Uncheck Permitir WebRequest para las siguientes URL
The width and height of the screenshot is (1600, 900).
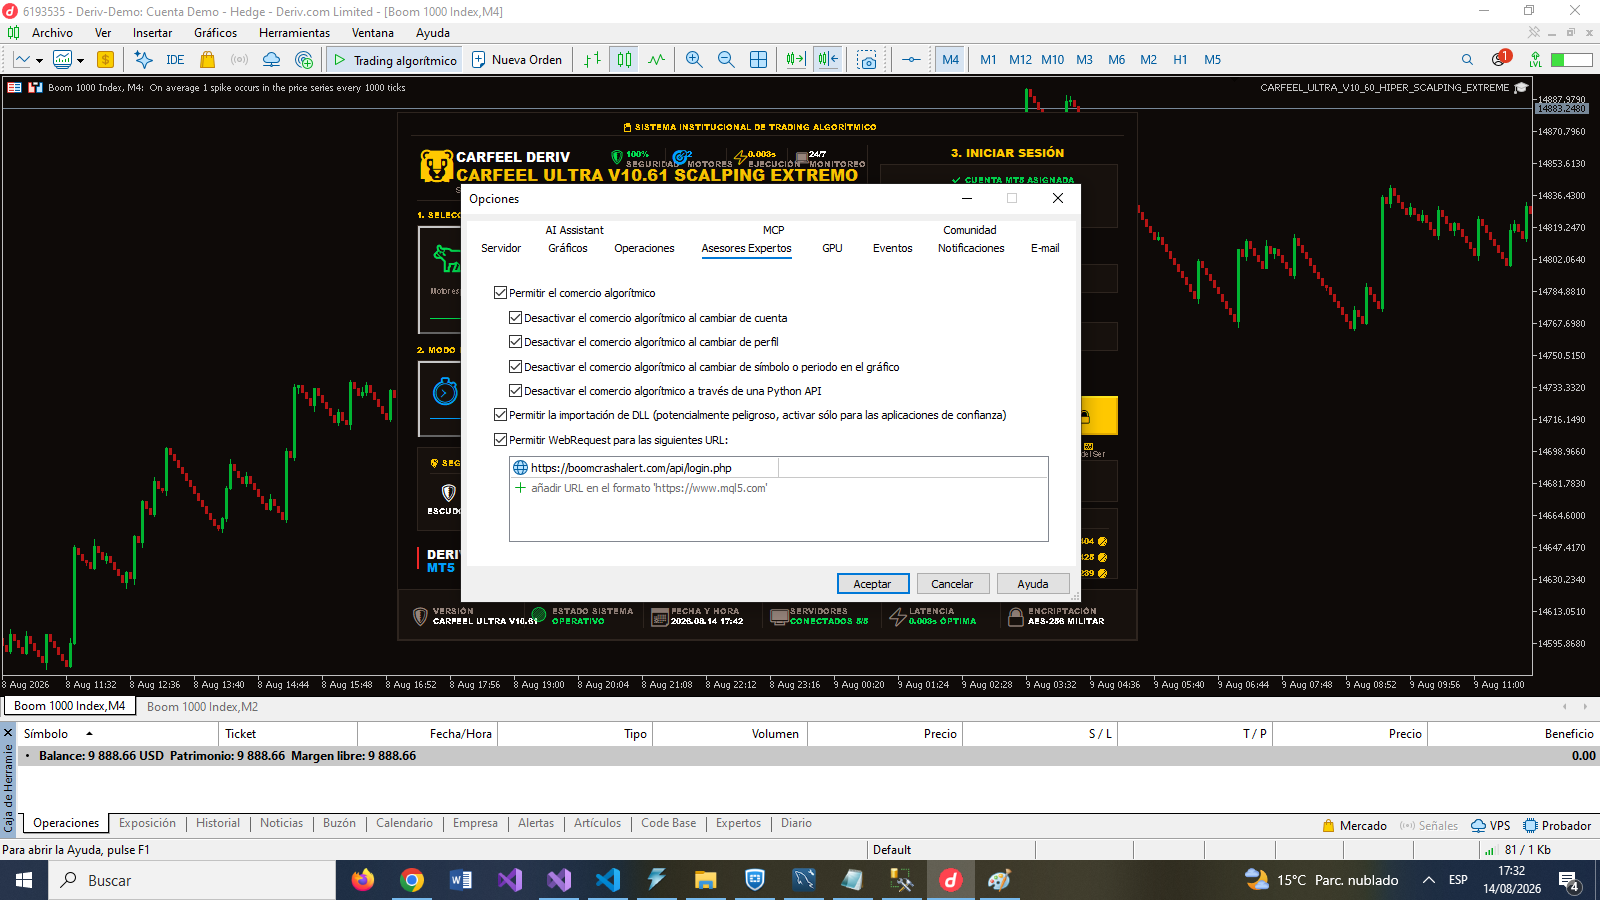coord(501,440)
